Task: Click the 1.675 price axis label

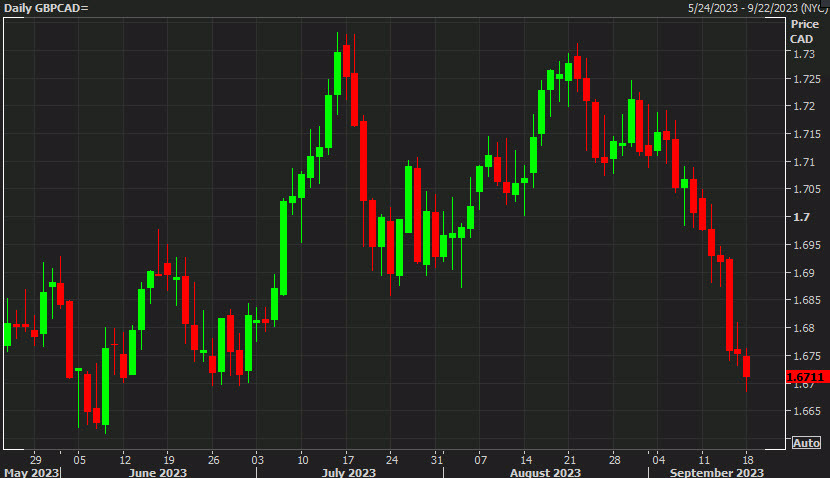Action: click(x=807, y=356)
